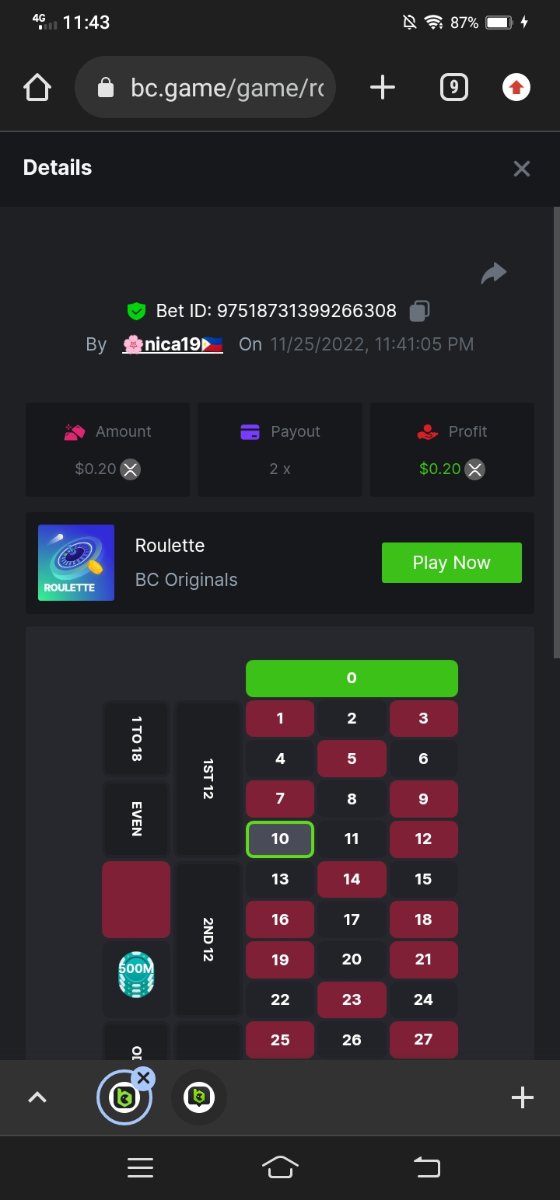Click the Play Now button

452,563
